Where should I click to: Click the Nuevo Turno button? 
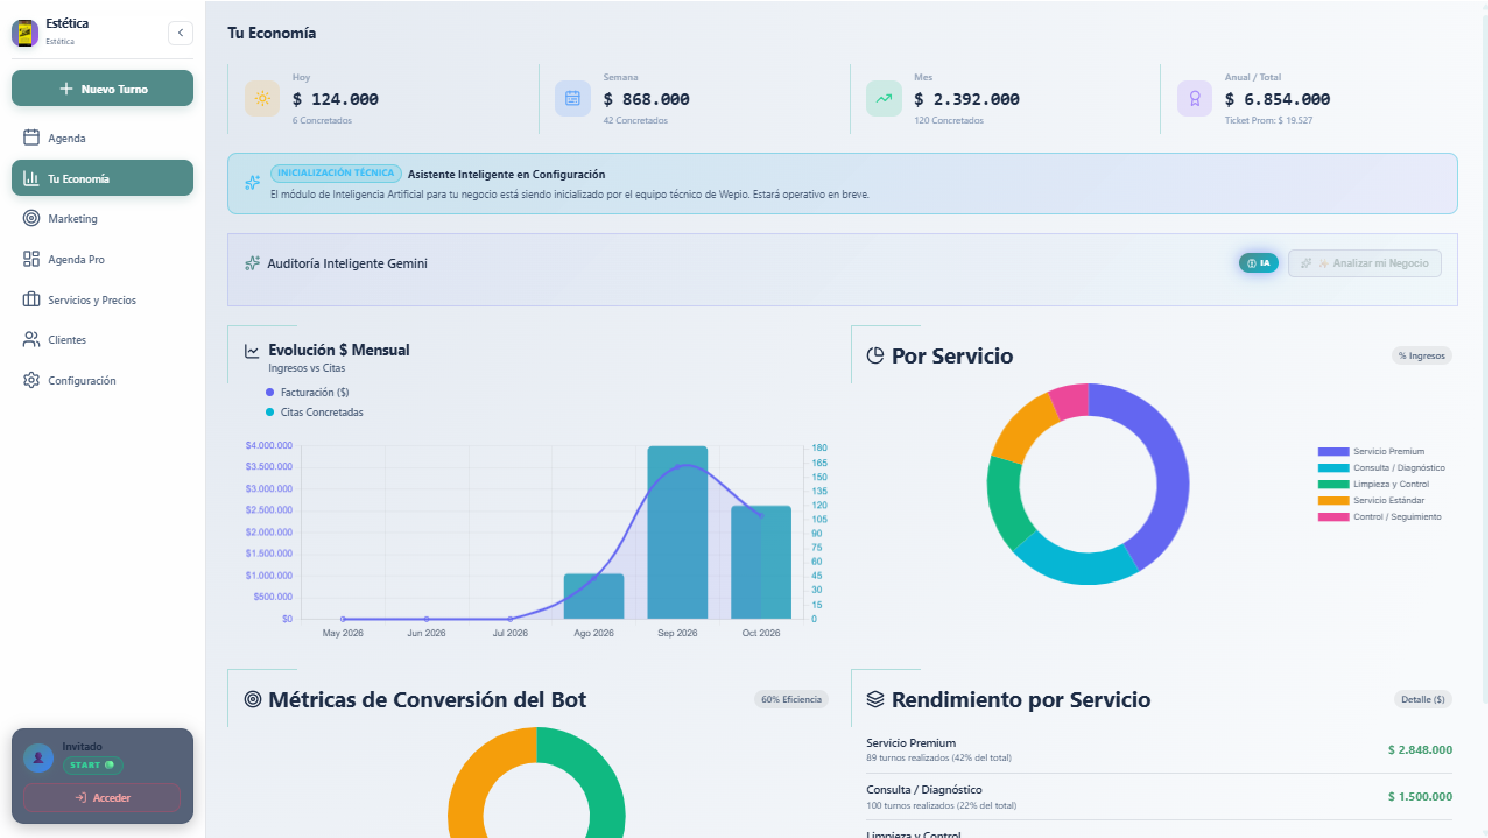coord(102,88)
